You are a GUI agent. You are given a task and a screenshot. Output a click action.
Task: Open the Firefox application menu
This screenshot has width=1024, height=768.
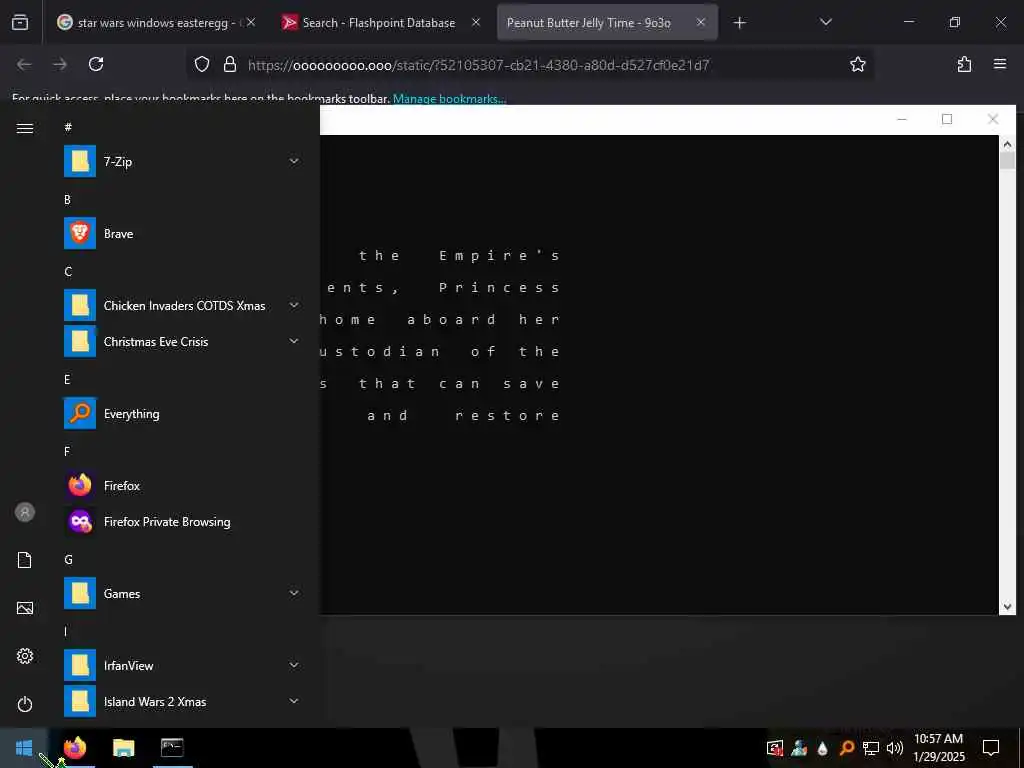[x=1000, y=64]
